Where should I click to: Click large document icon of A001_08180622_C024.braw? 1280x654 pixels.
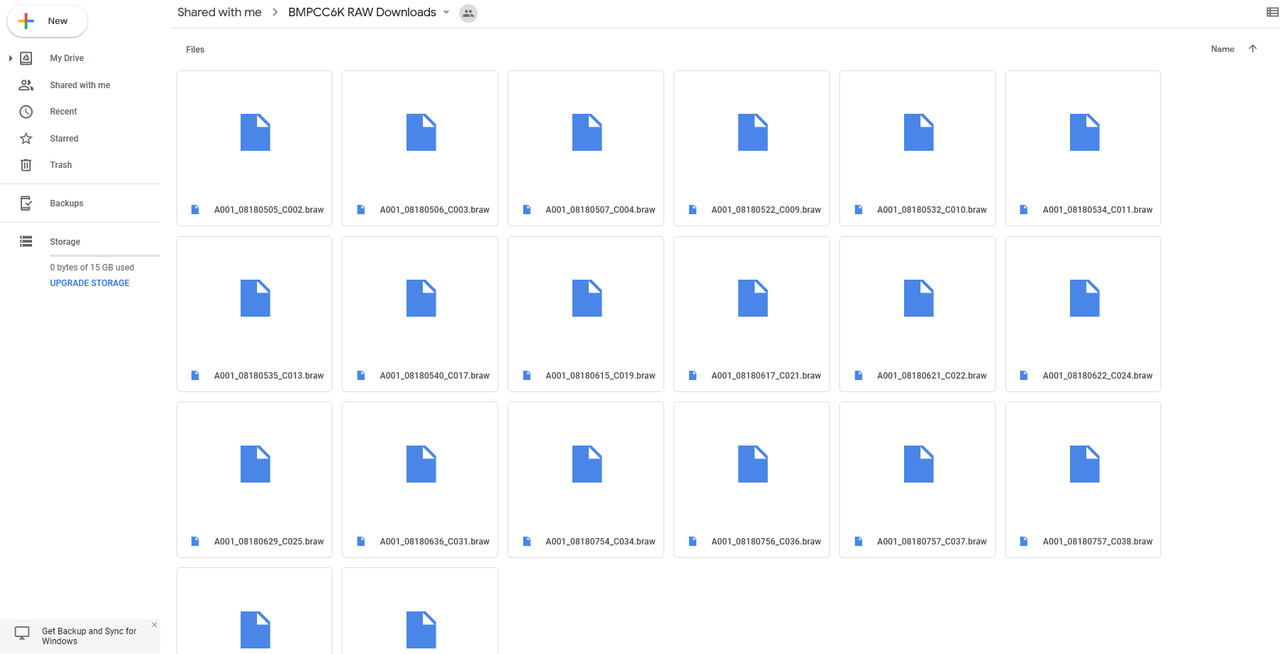[1085, 299]
